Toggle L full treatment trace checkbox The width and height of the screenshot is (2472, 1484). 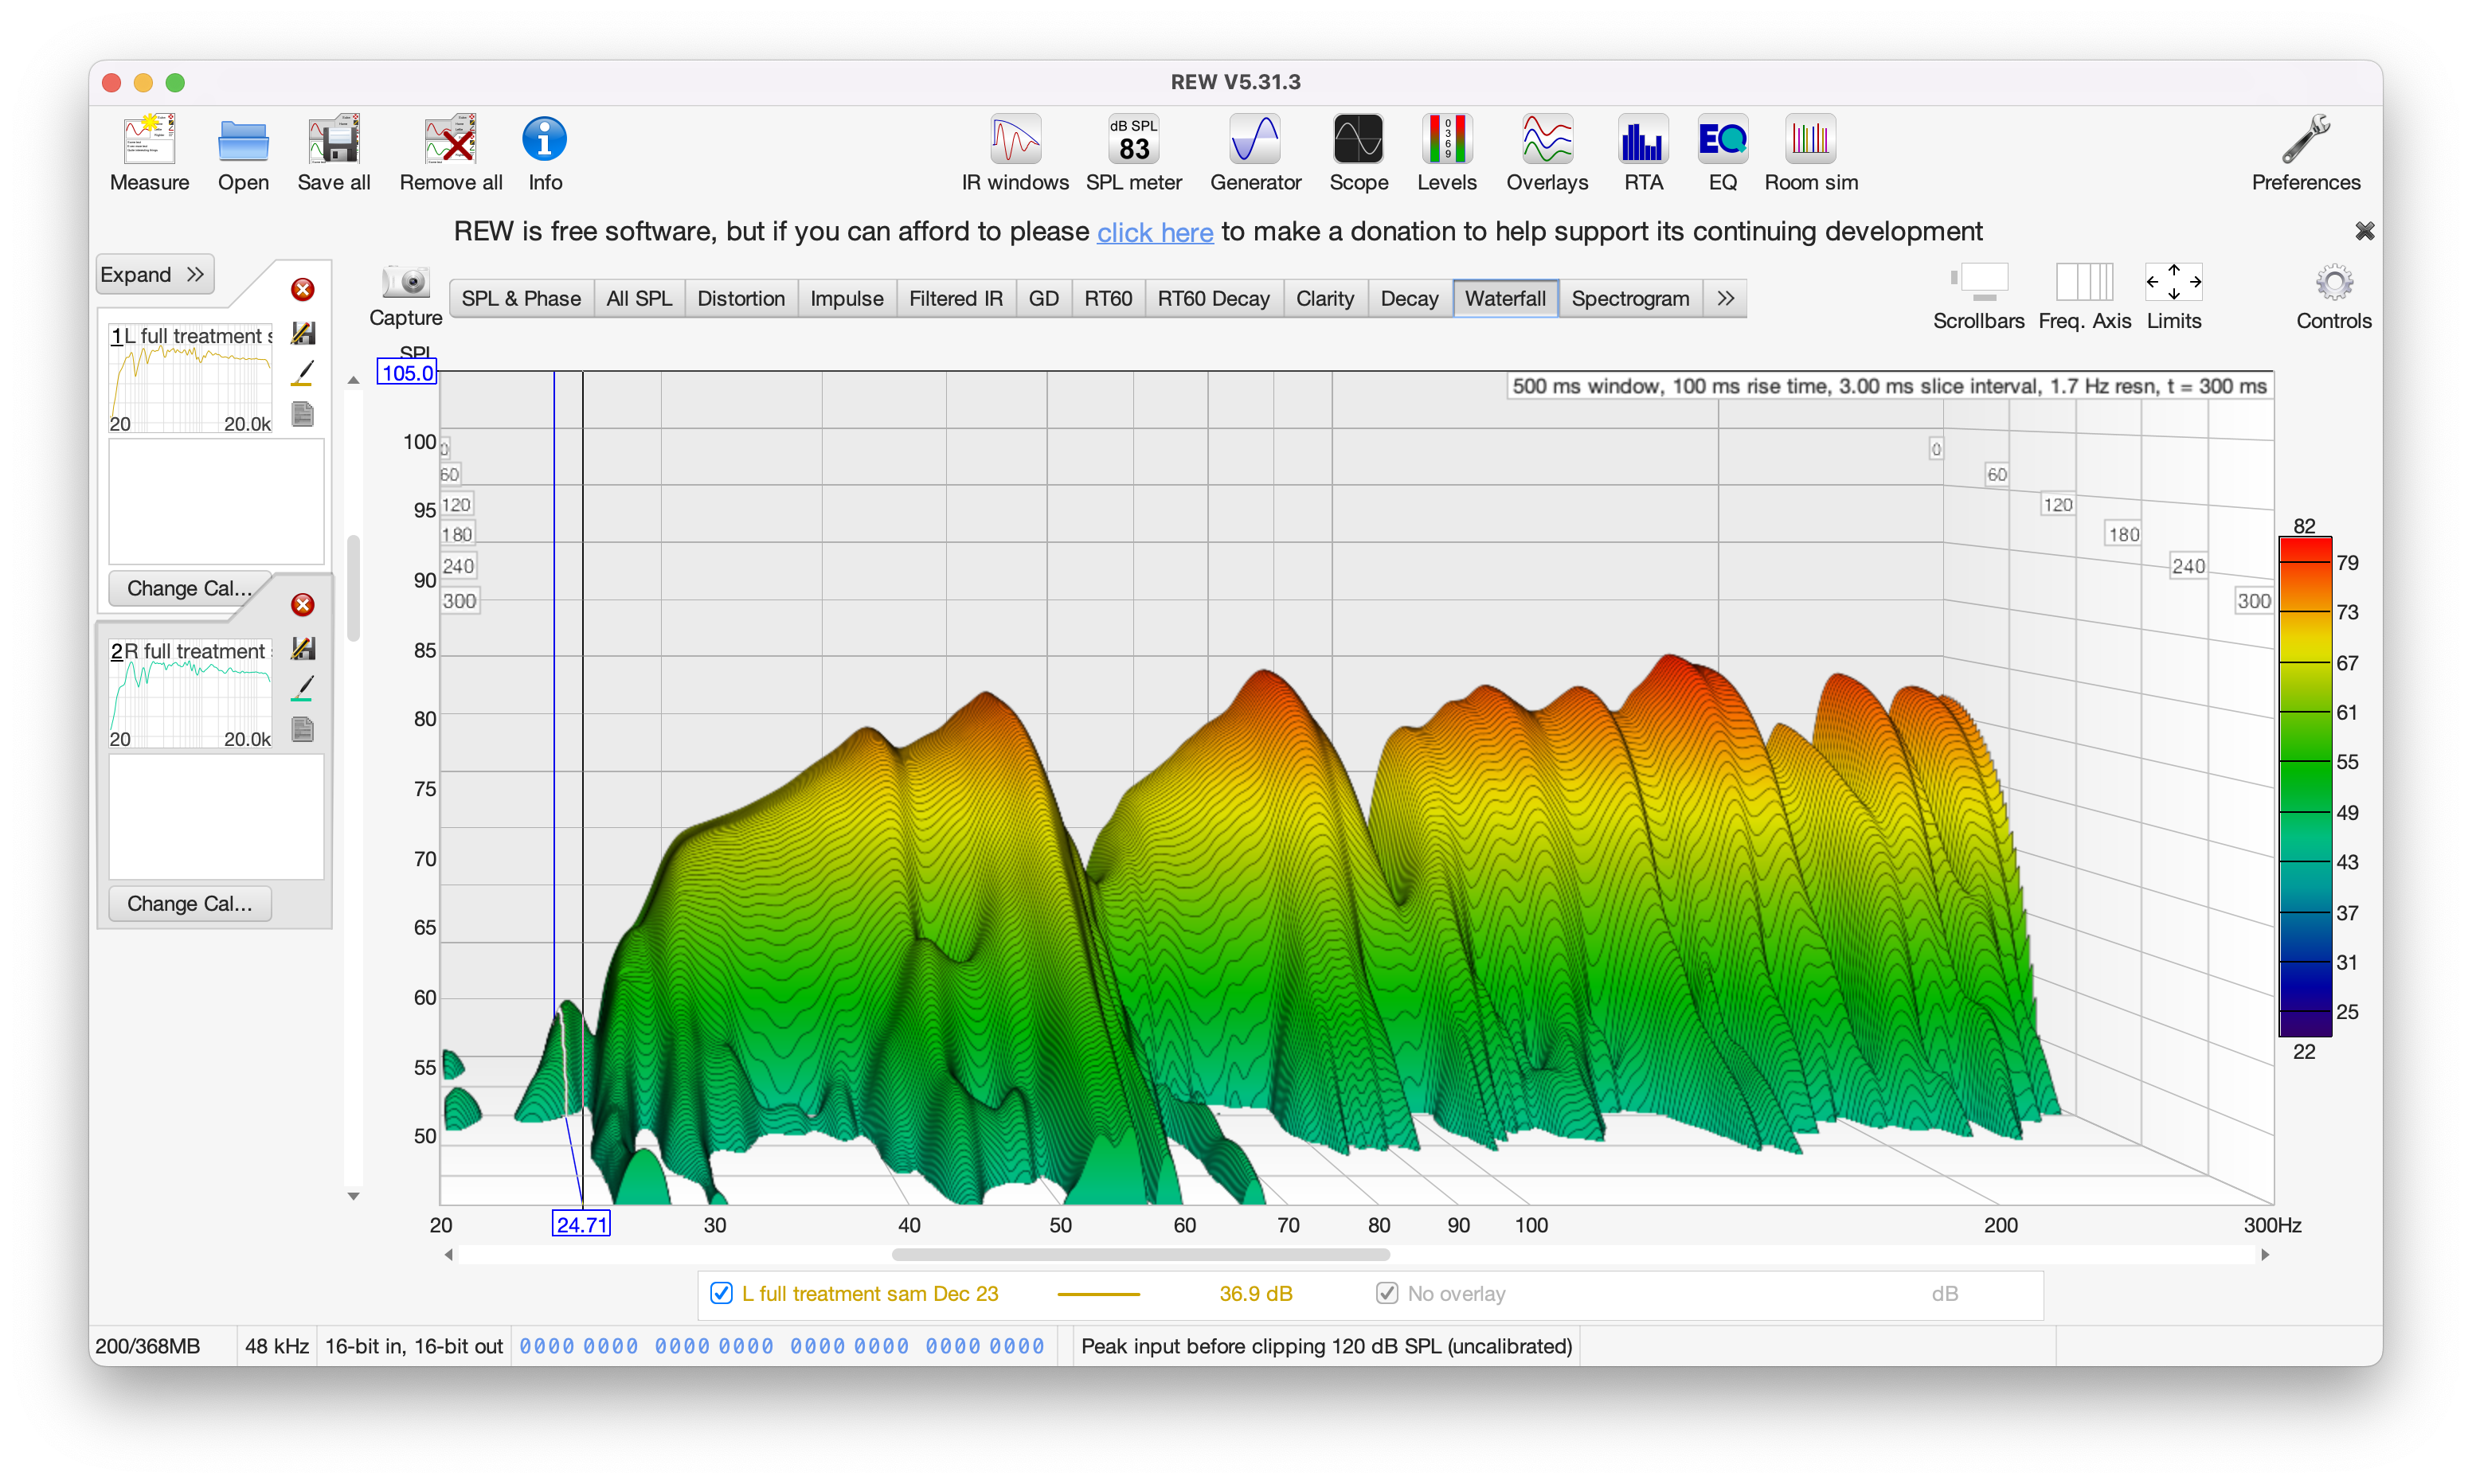[x=721, y=1293]
